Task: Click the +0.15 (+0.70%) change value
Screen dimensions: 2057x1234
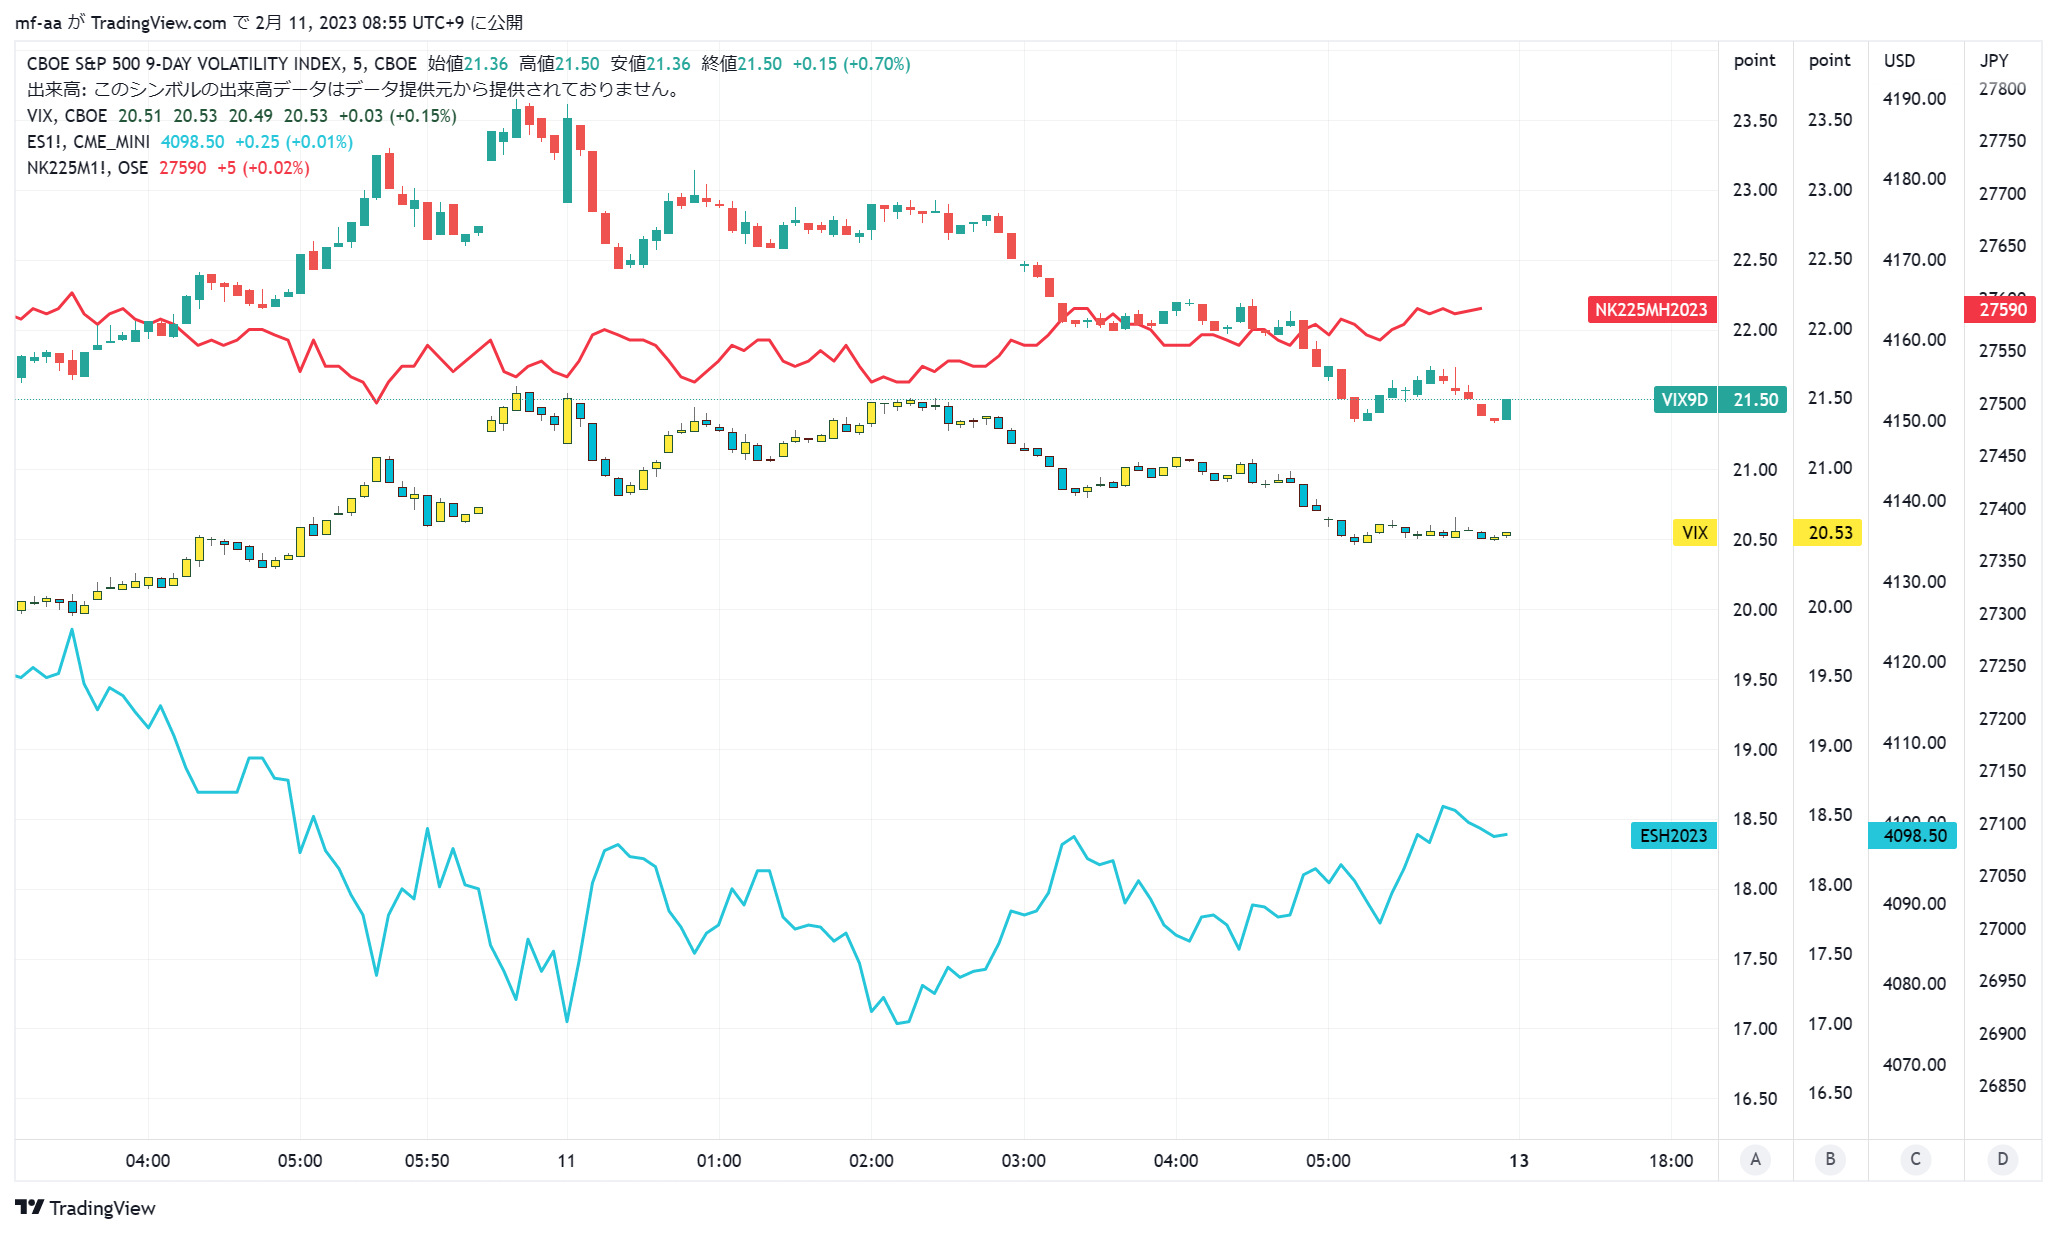Action: [x=851, y=64]
